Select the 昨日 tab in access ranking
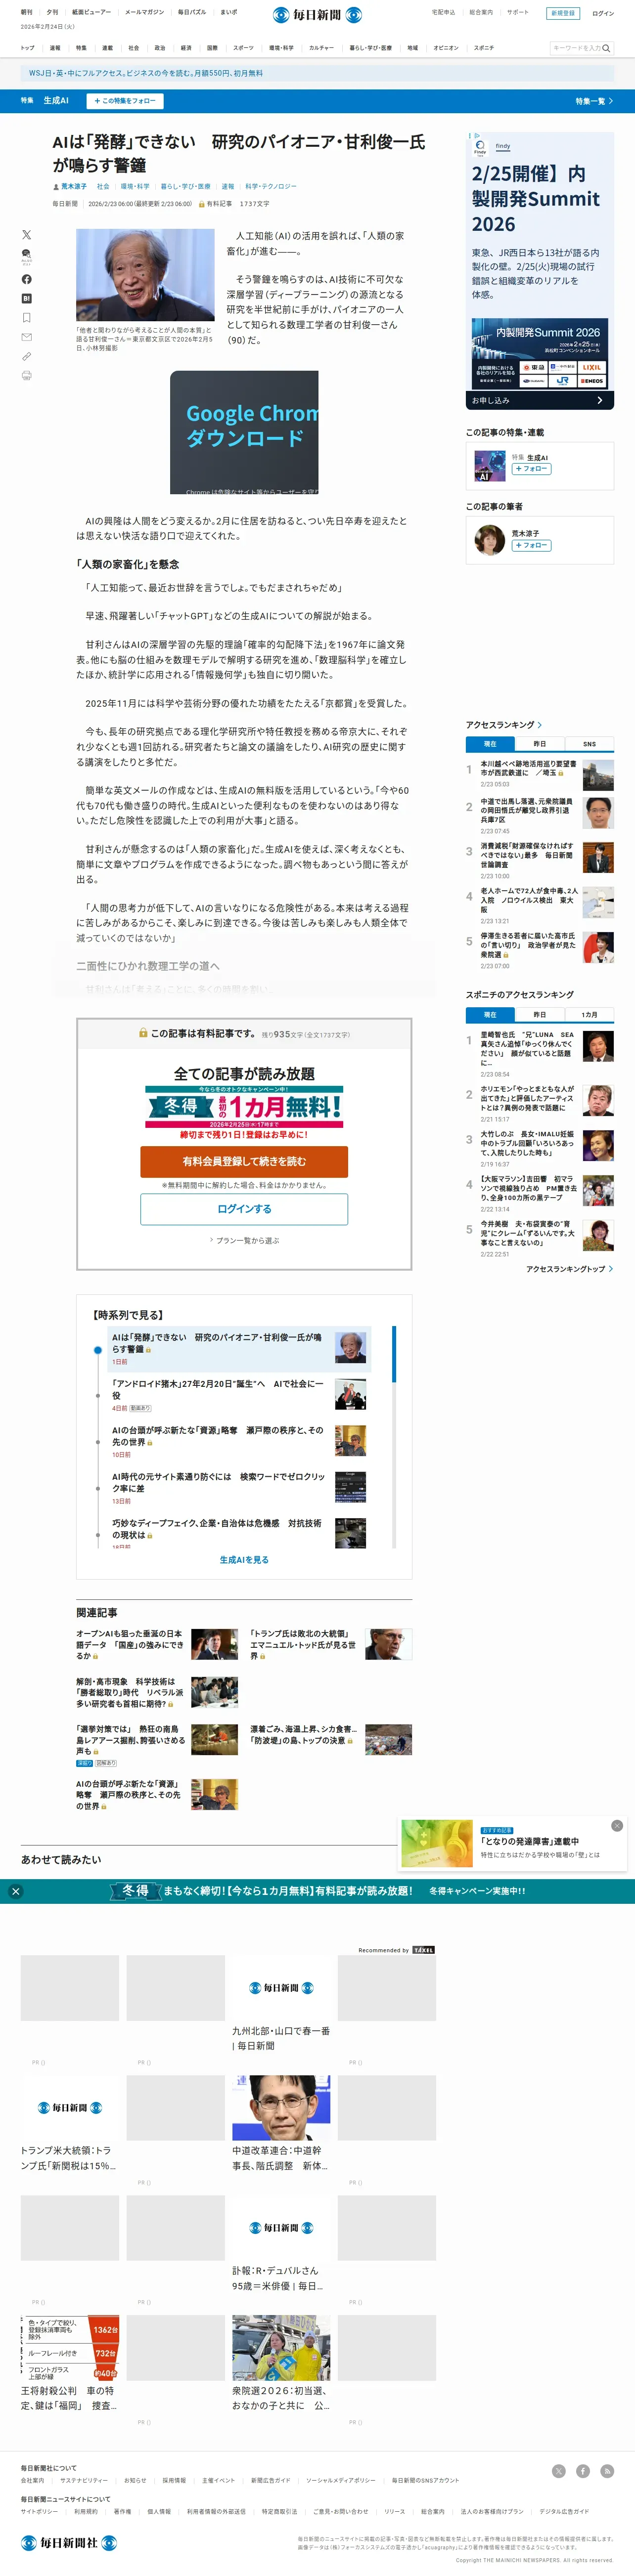The width and height of the screenshot is (635, 2576). (x=539, y=744)
